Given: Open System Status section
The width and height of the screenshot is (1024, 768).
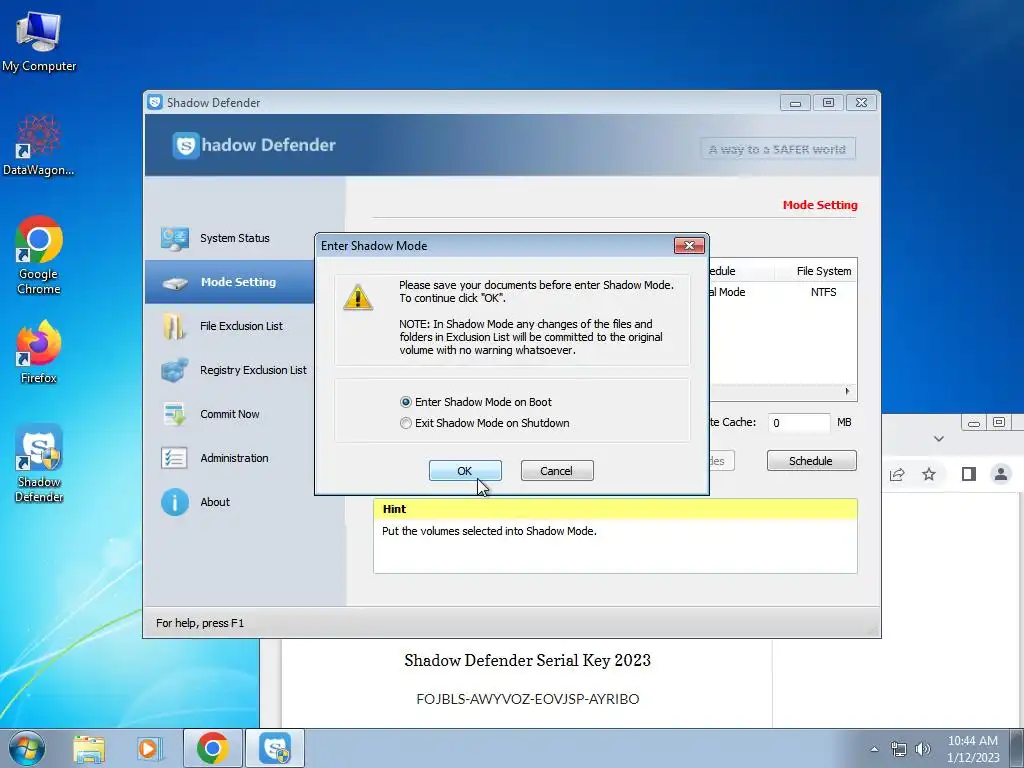Looking at the screenshot, I should click(234, 238).
